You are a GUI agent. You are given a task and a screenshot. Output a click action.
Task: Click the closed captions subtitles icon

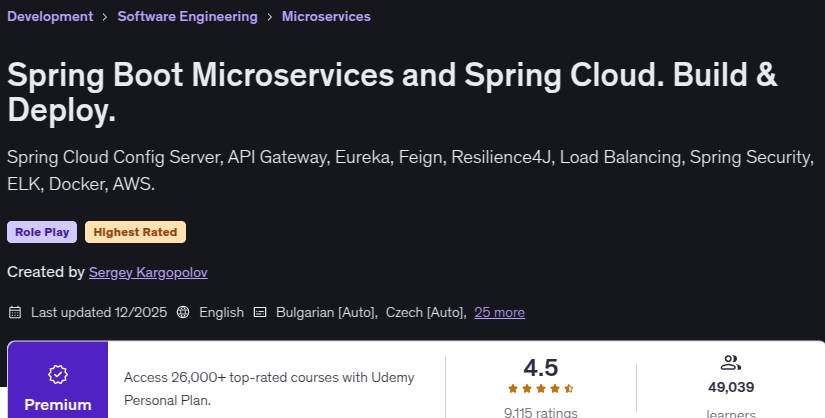point(260,312)
